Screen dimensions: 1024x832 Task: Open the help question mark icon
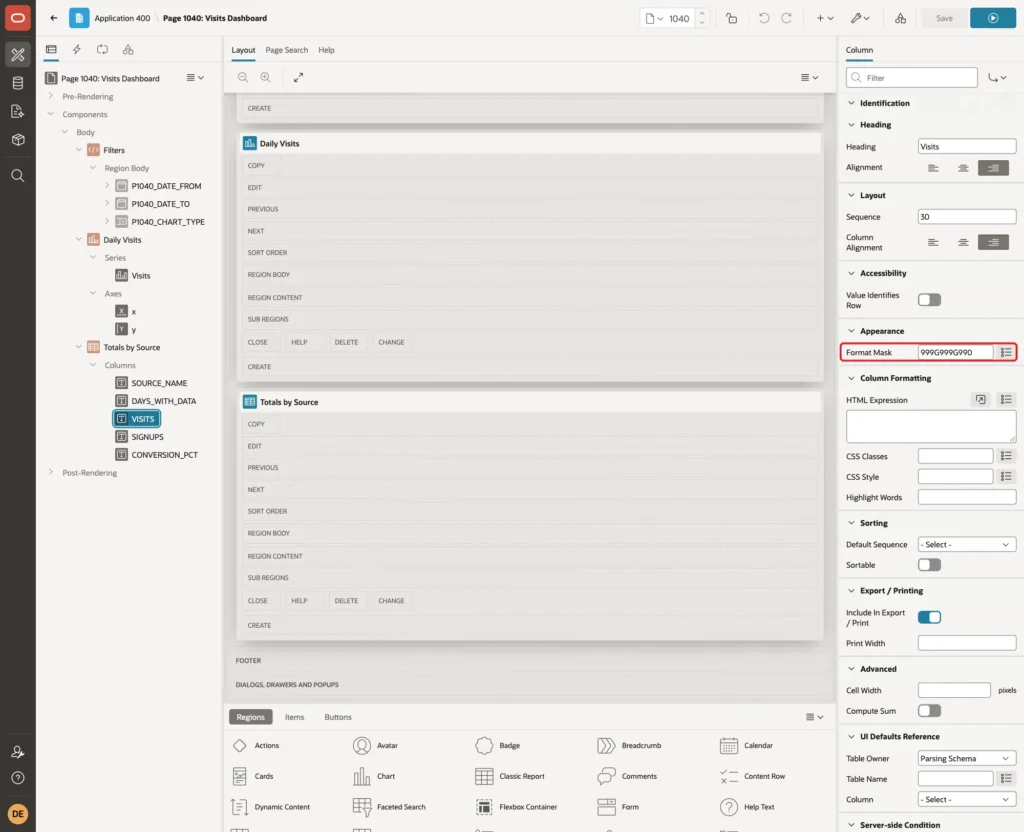pyautogui.click(x=18, y=778)
